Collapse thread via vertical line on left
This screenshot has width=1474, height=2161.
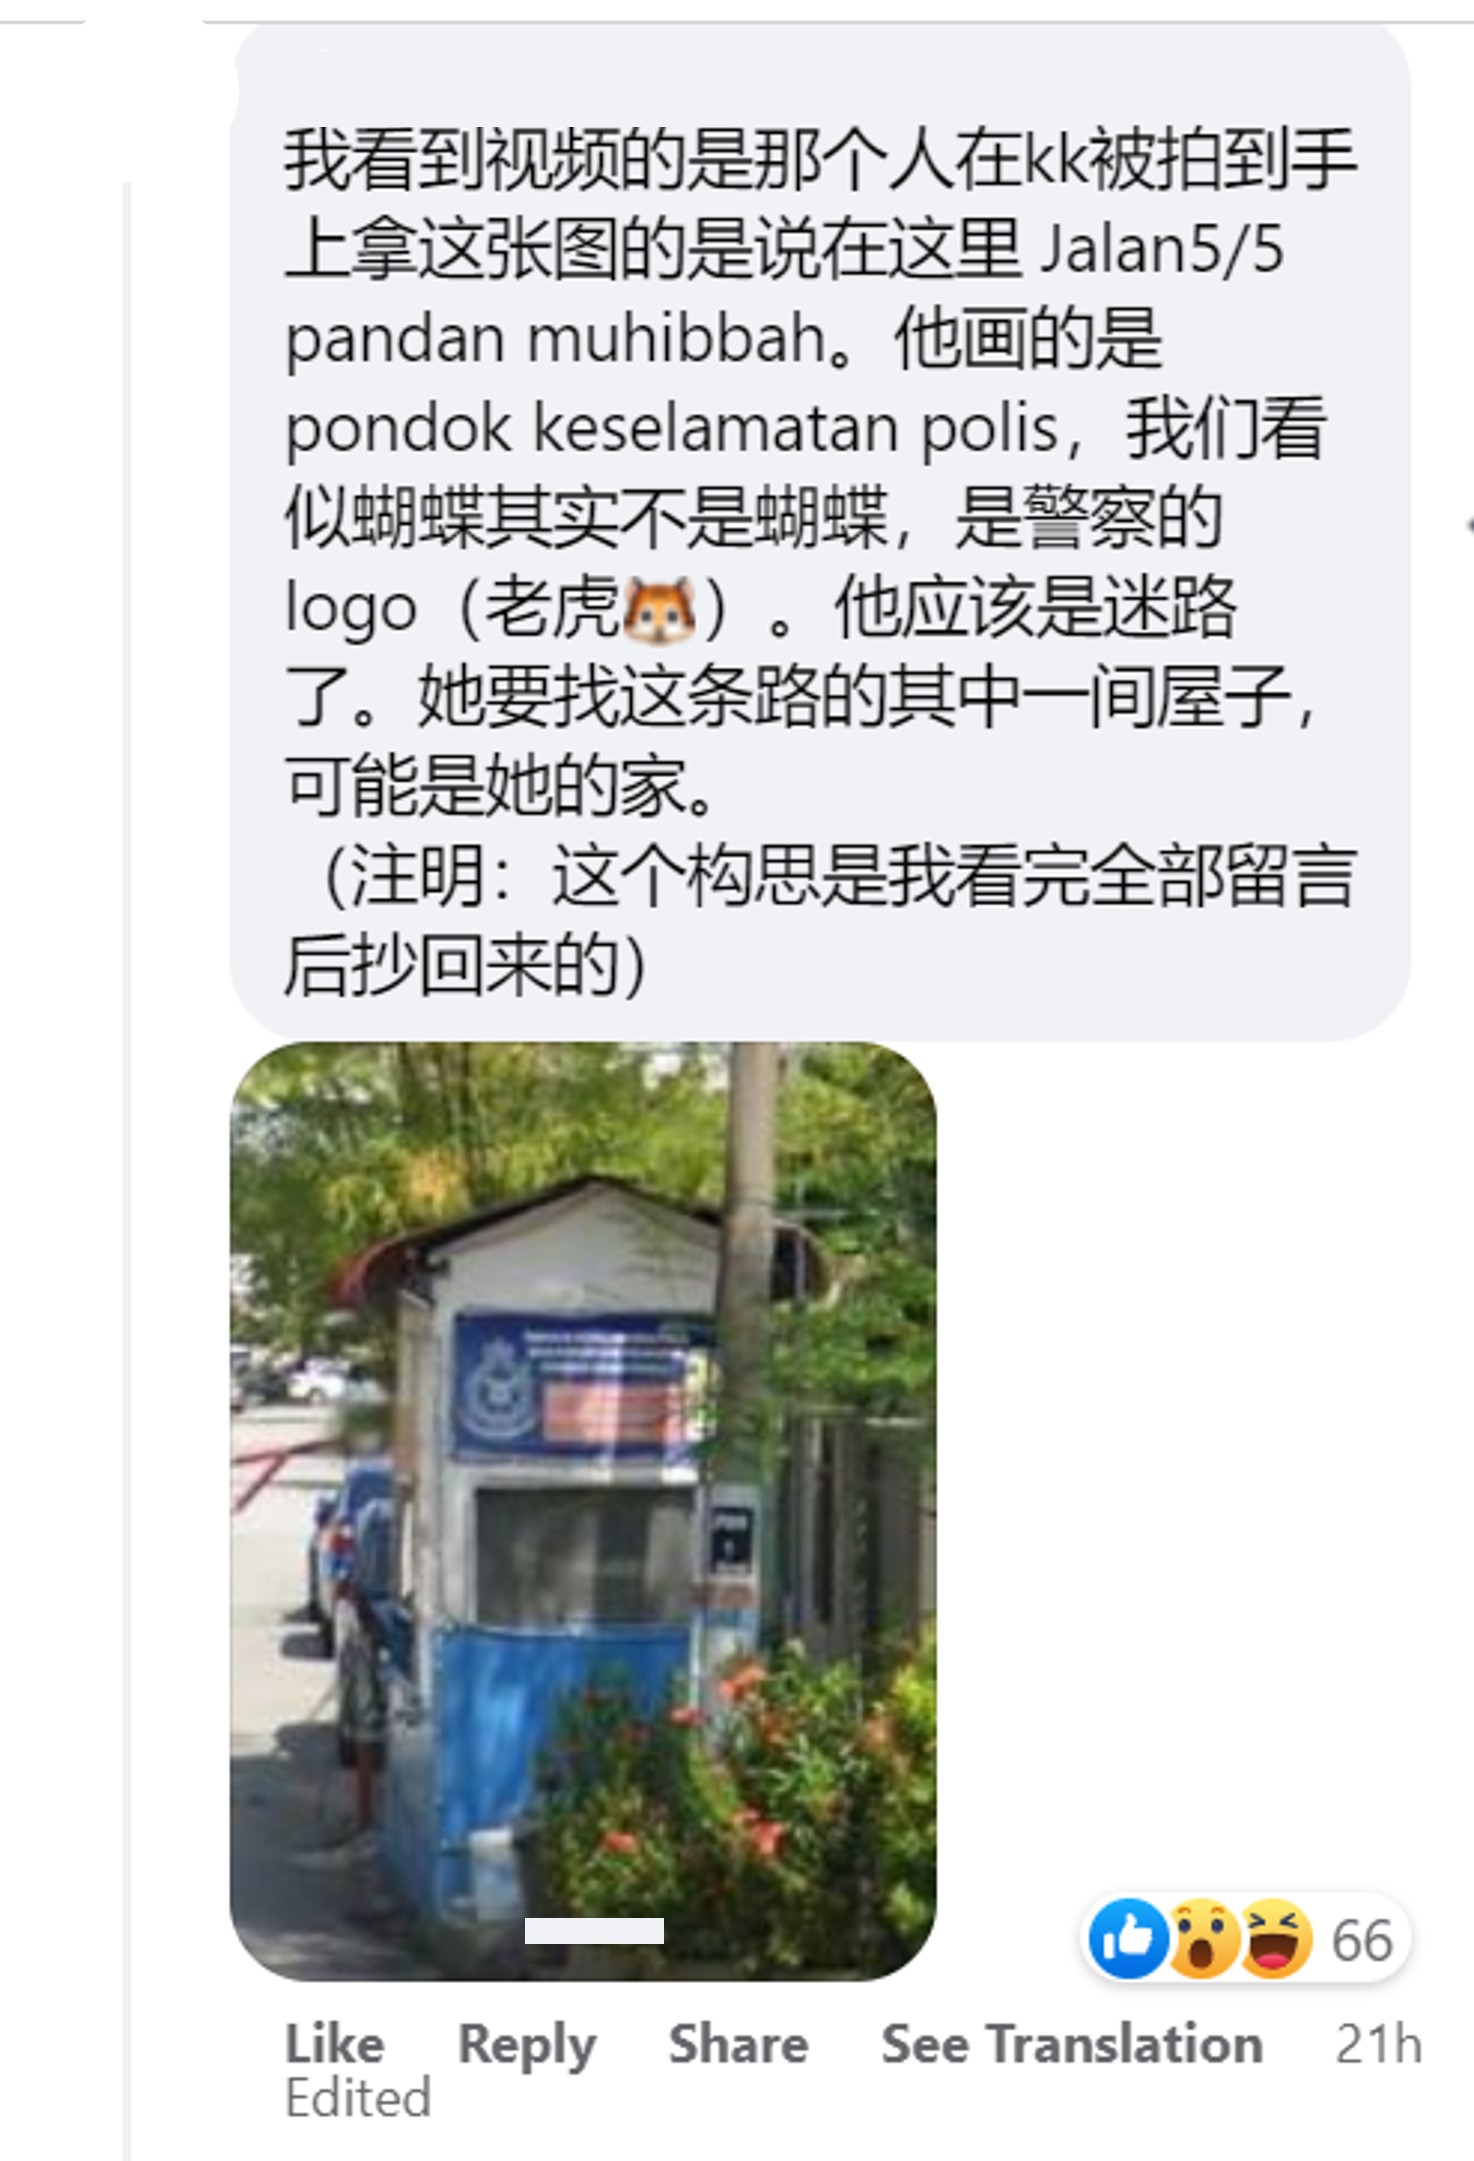tap(127, 1170)
